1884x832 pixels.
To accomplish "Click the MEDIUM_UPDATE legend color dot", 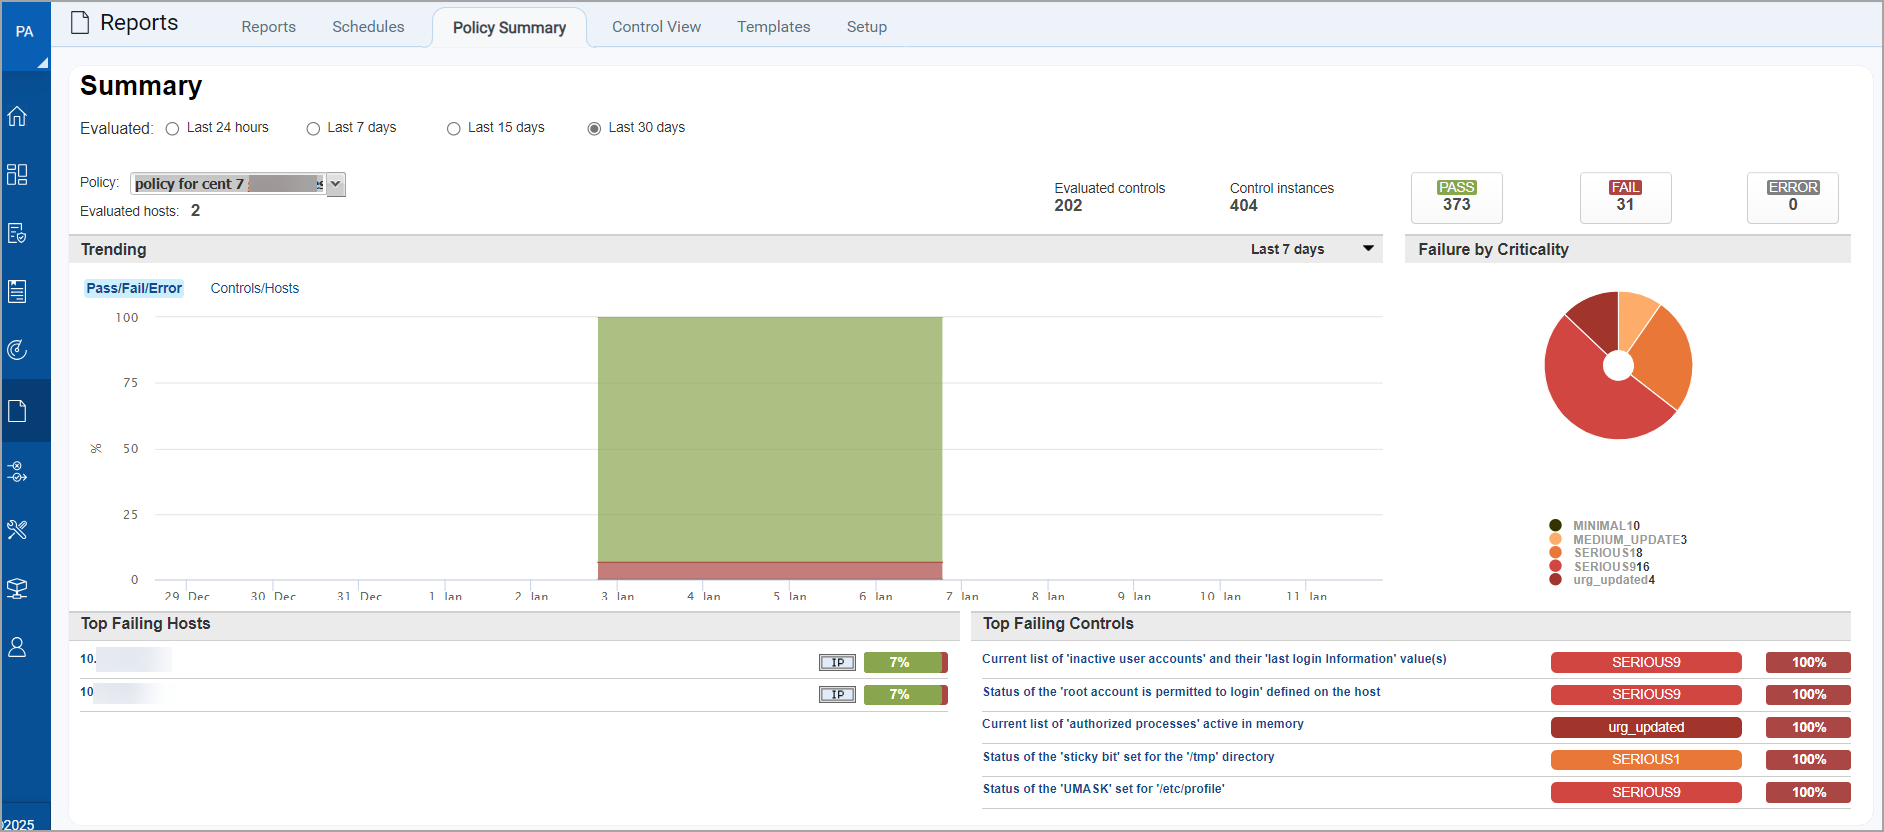I will (1555, 539).
